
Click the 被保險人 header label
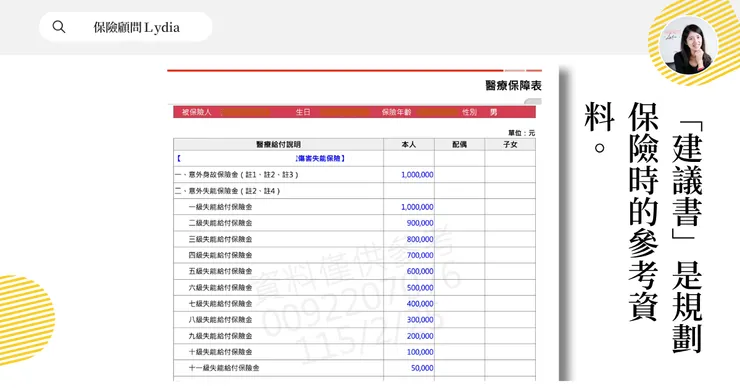pyautogui.click(x=196, y=112)
